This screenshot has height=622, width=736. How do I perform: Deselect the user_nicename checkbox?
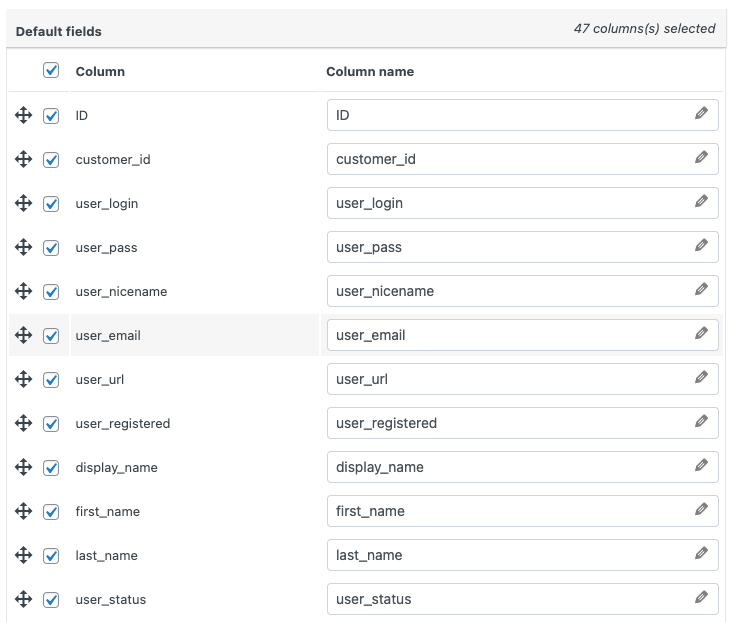pyautogui.click(x=51, y=292)
